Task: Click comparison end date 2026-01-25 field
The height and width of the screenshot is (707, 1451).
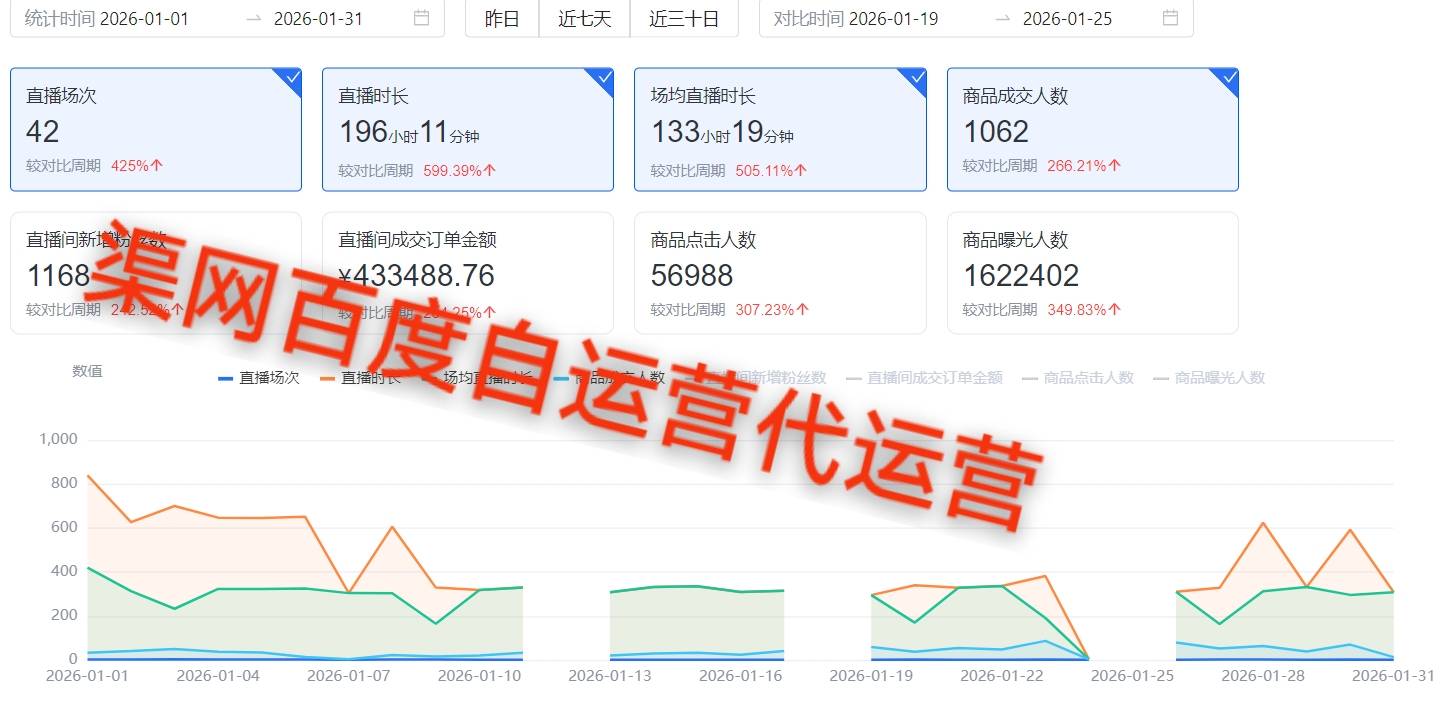Action: 1067,18
